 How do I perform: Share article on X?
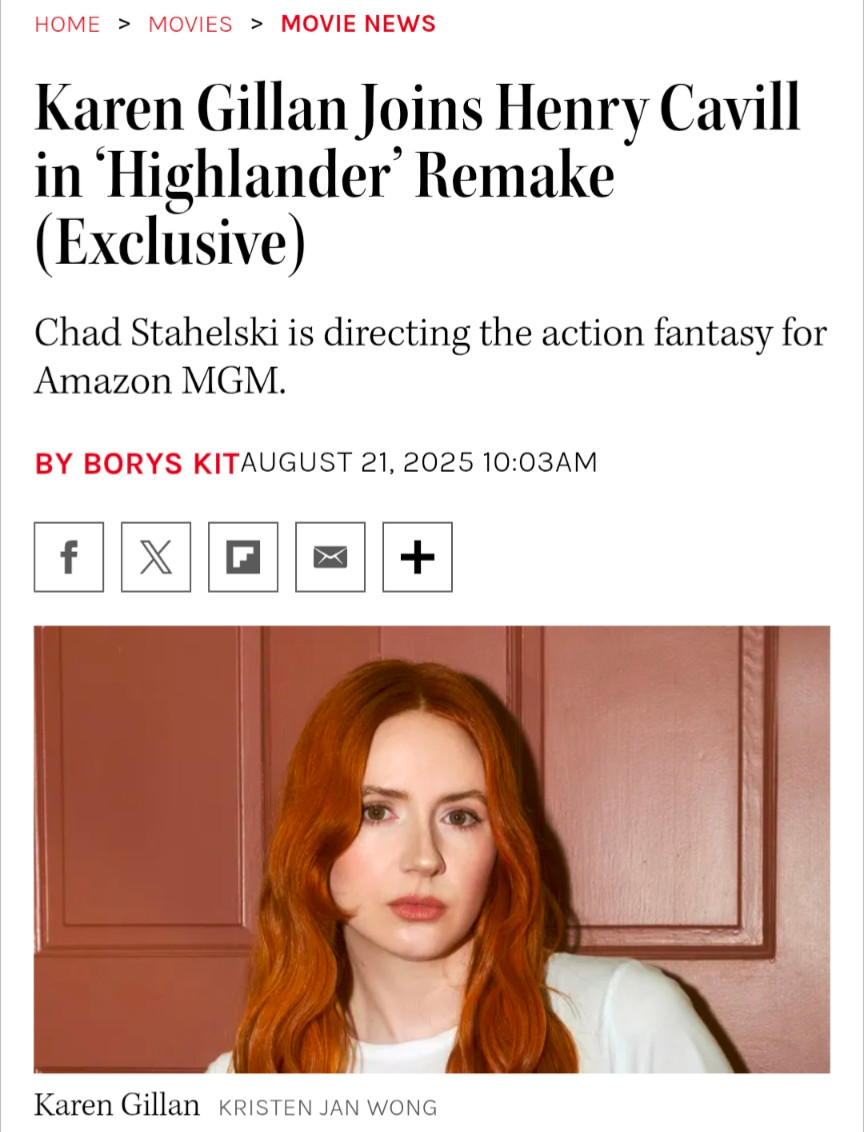point(156,557)
